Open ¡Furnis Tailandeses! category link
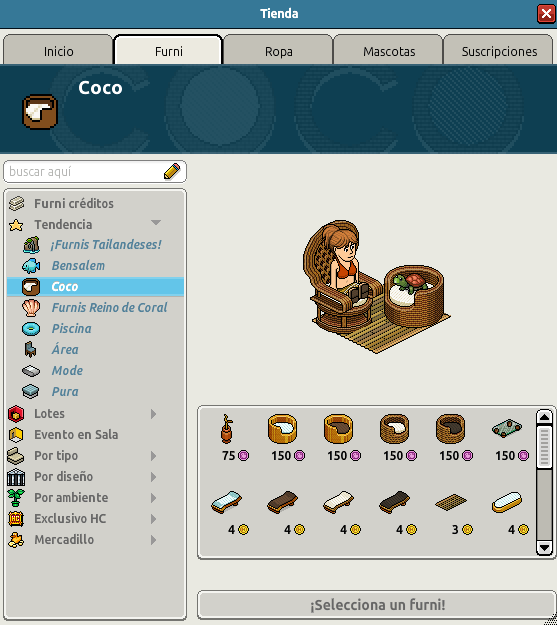This screenshot has width=557, height=625. coord(106,245)
